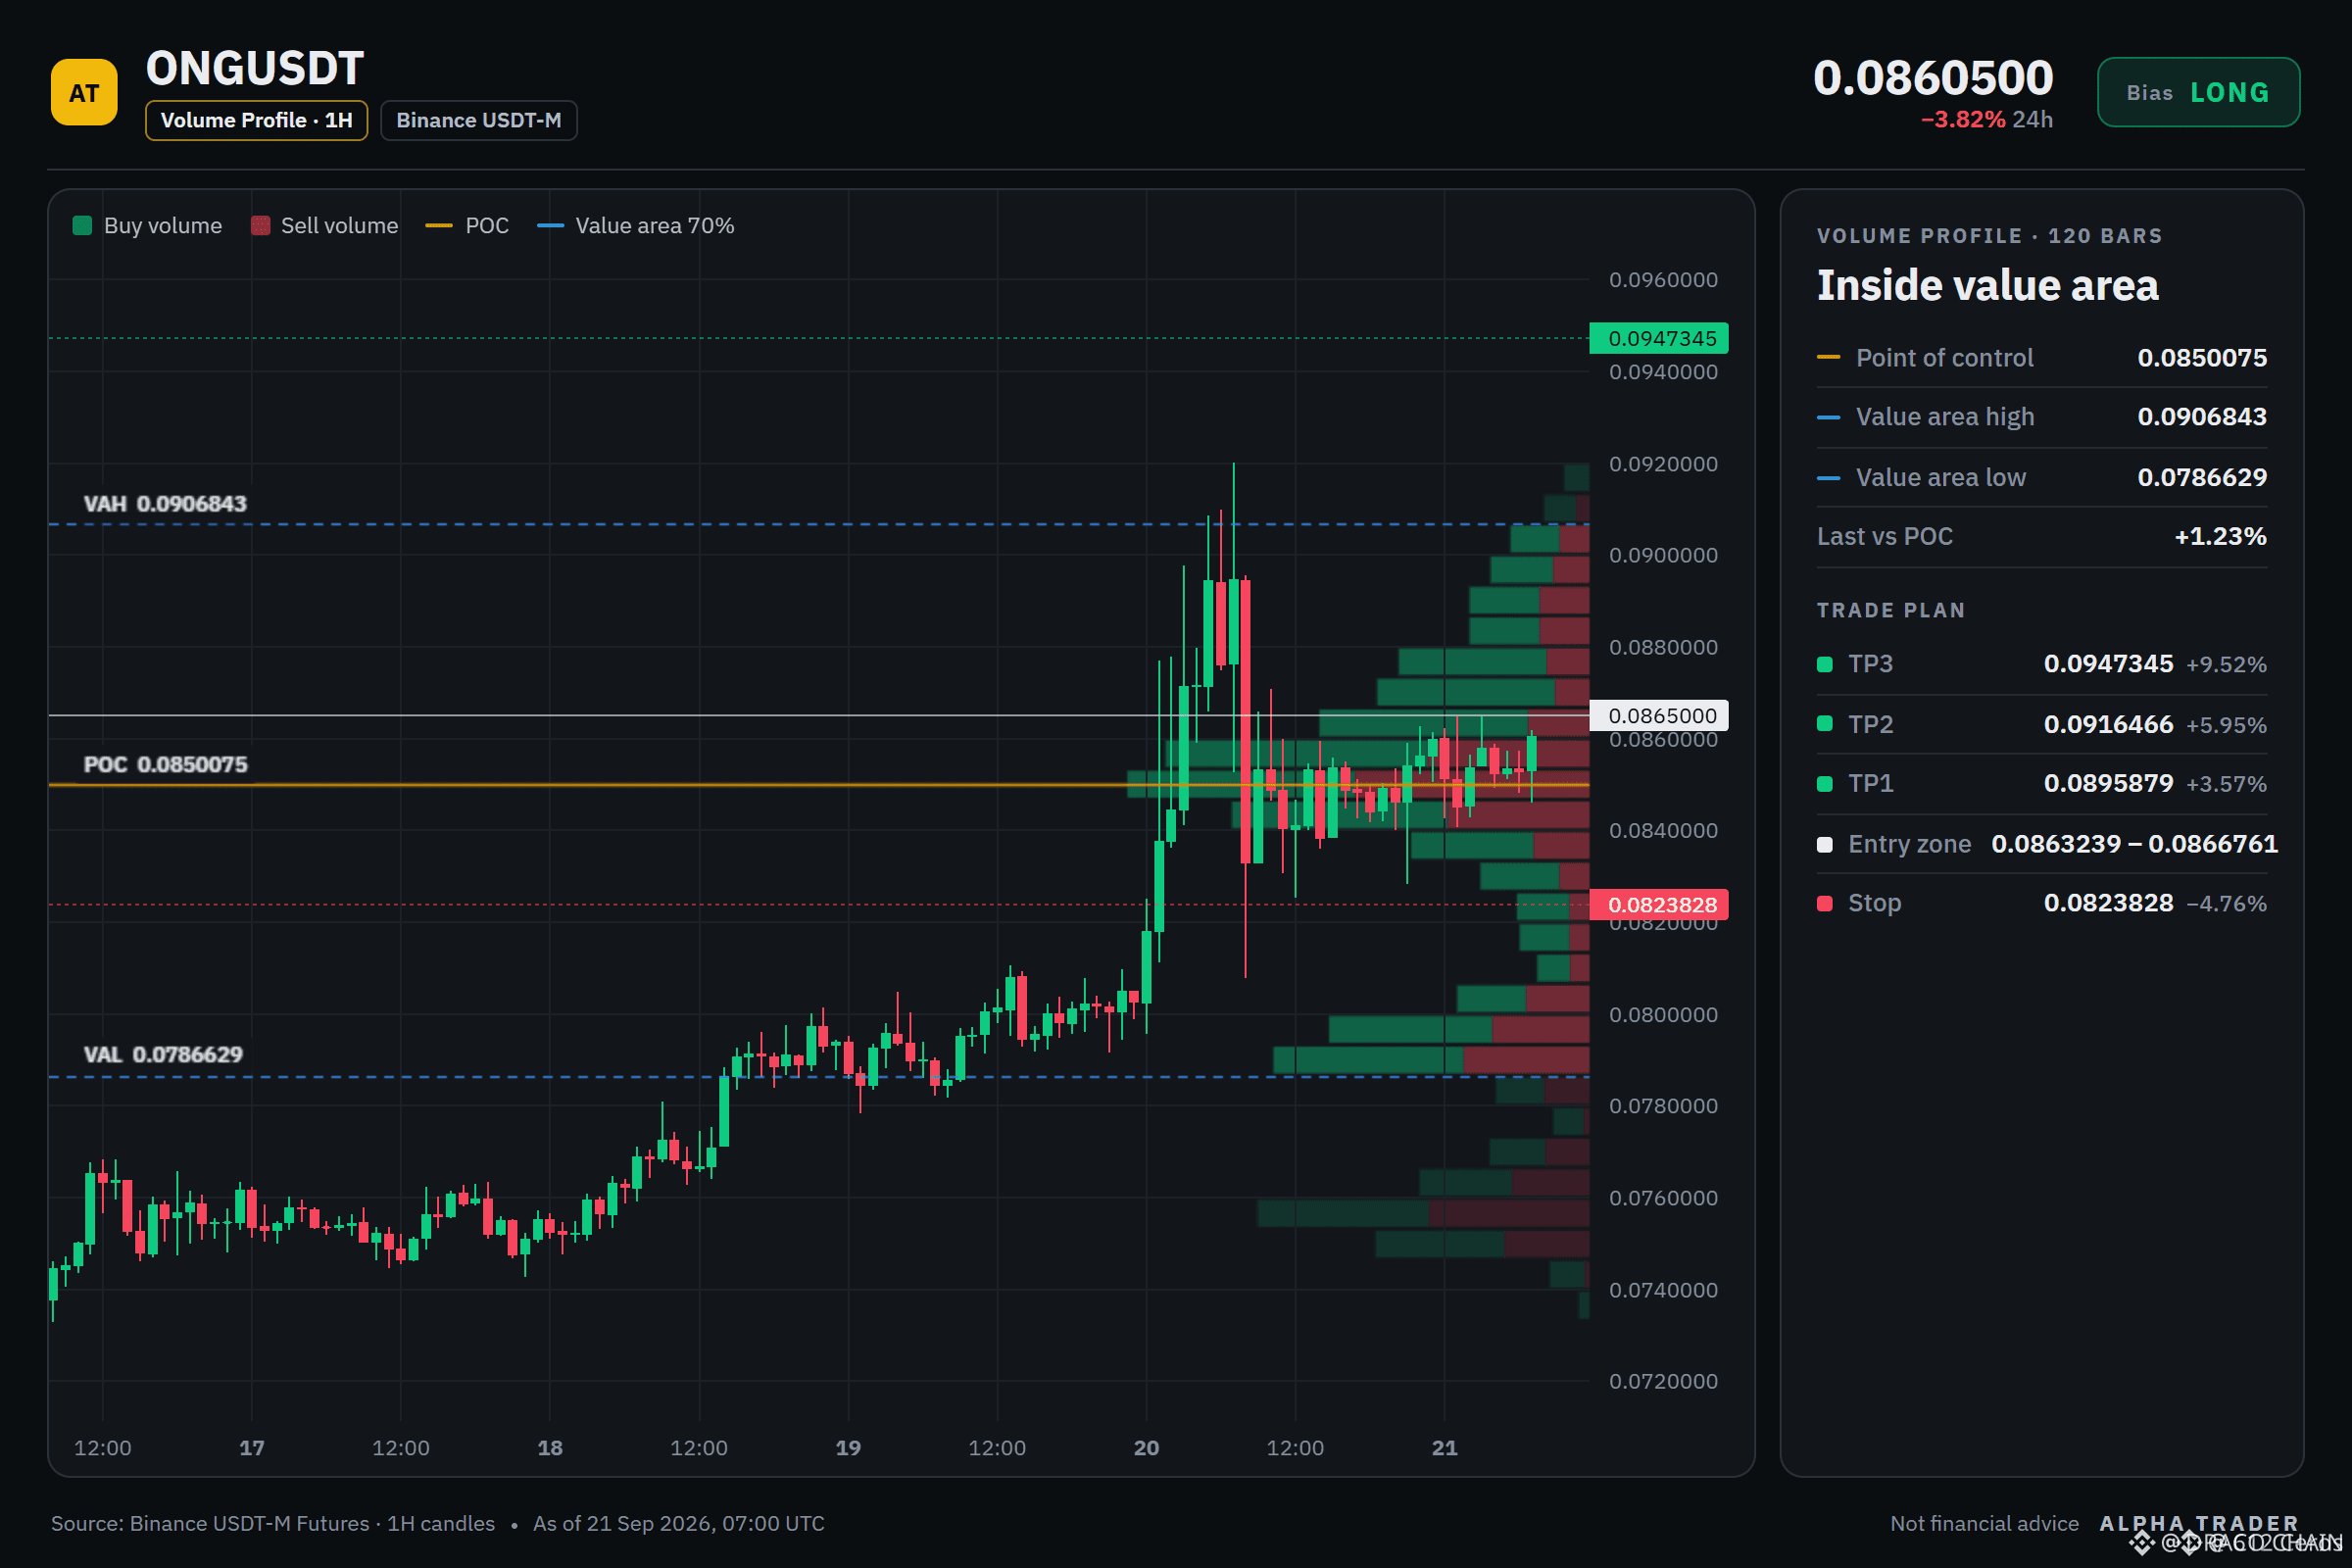Click the VAH 0.0906843 chart label
Viewport: 2352px width, 1568px height.
(165, 504)
